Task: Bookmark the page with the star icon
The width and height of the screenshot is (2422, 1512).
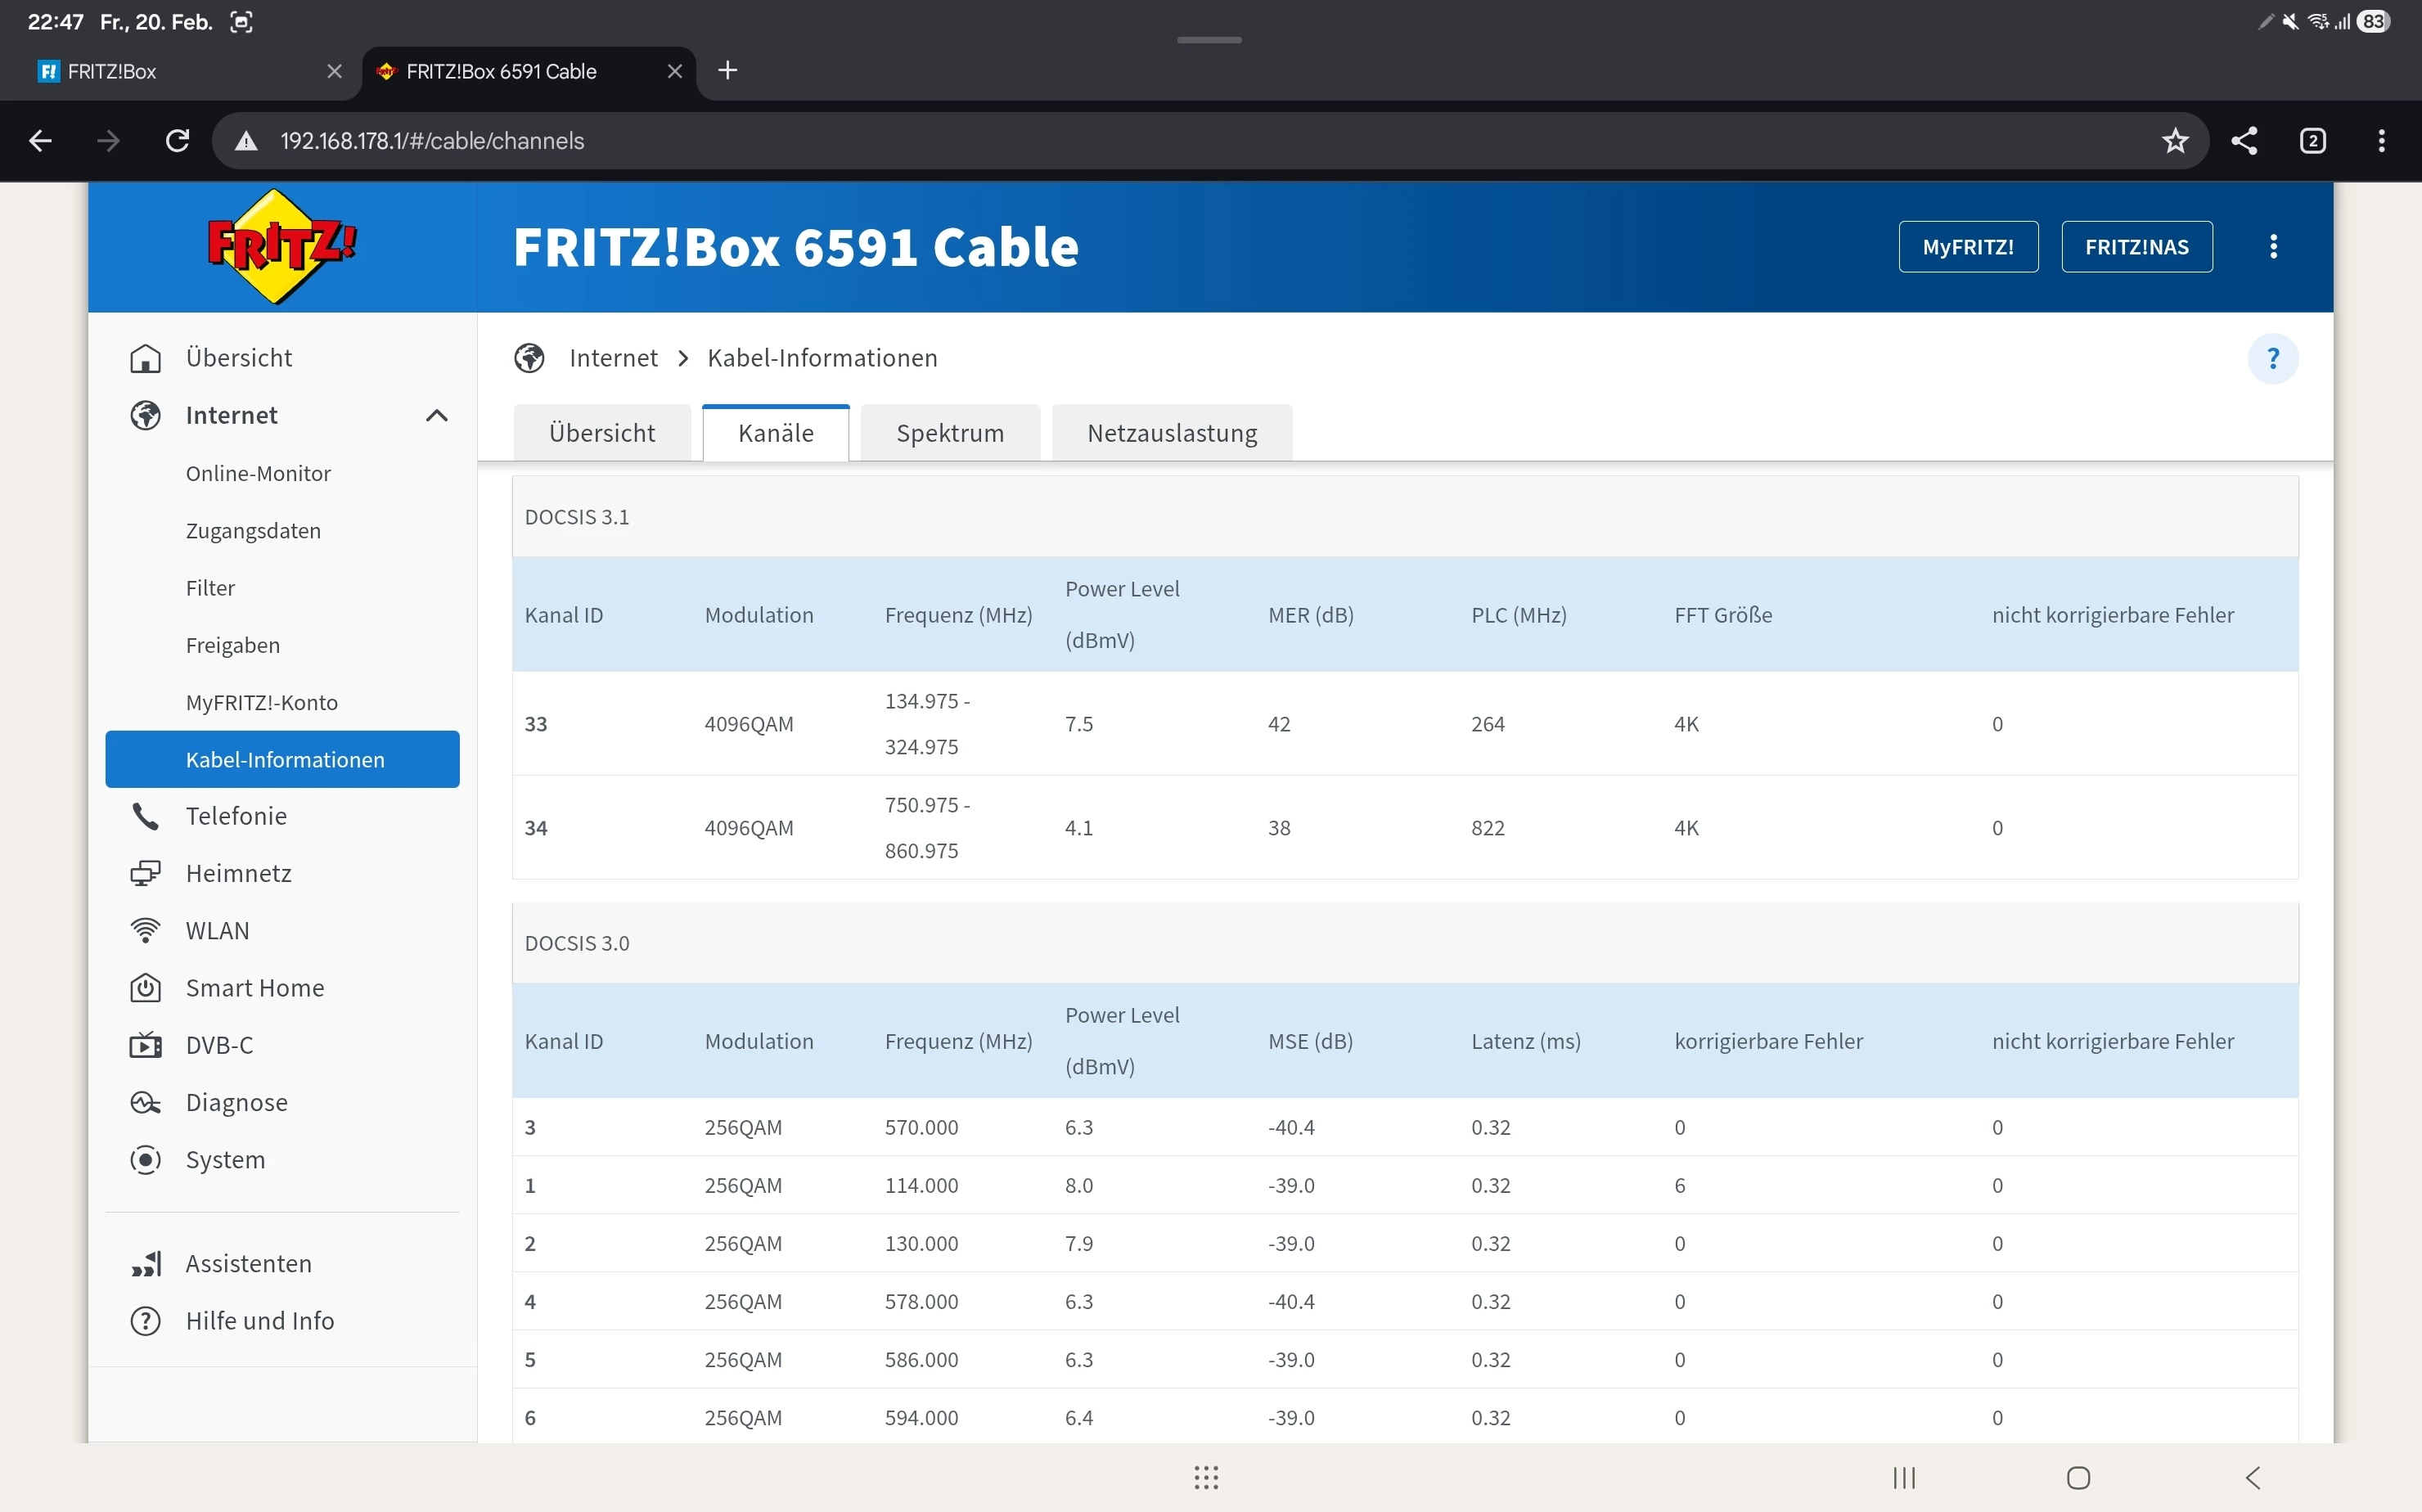Action: 2175,141
